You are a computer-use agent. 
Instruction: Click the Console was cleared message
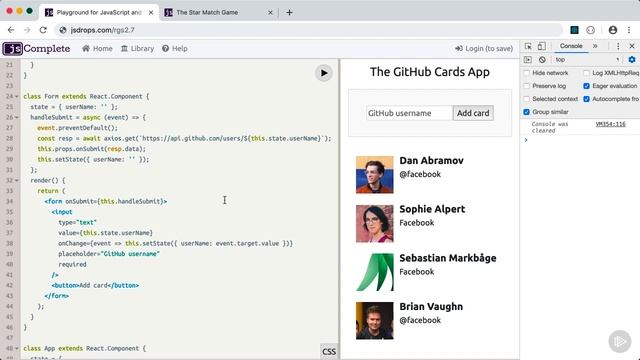tap(550, 127)
